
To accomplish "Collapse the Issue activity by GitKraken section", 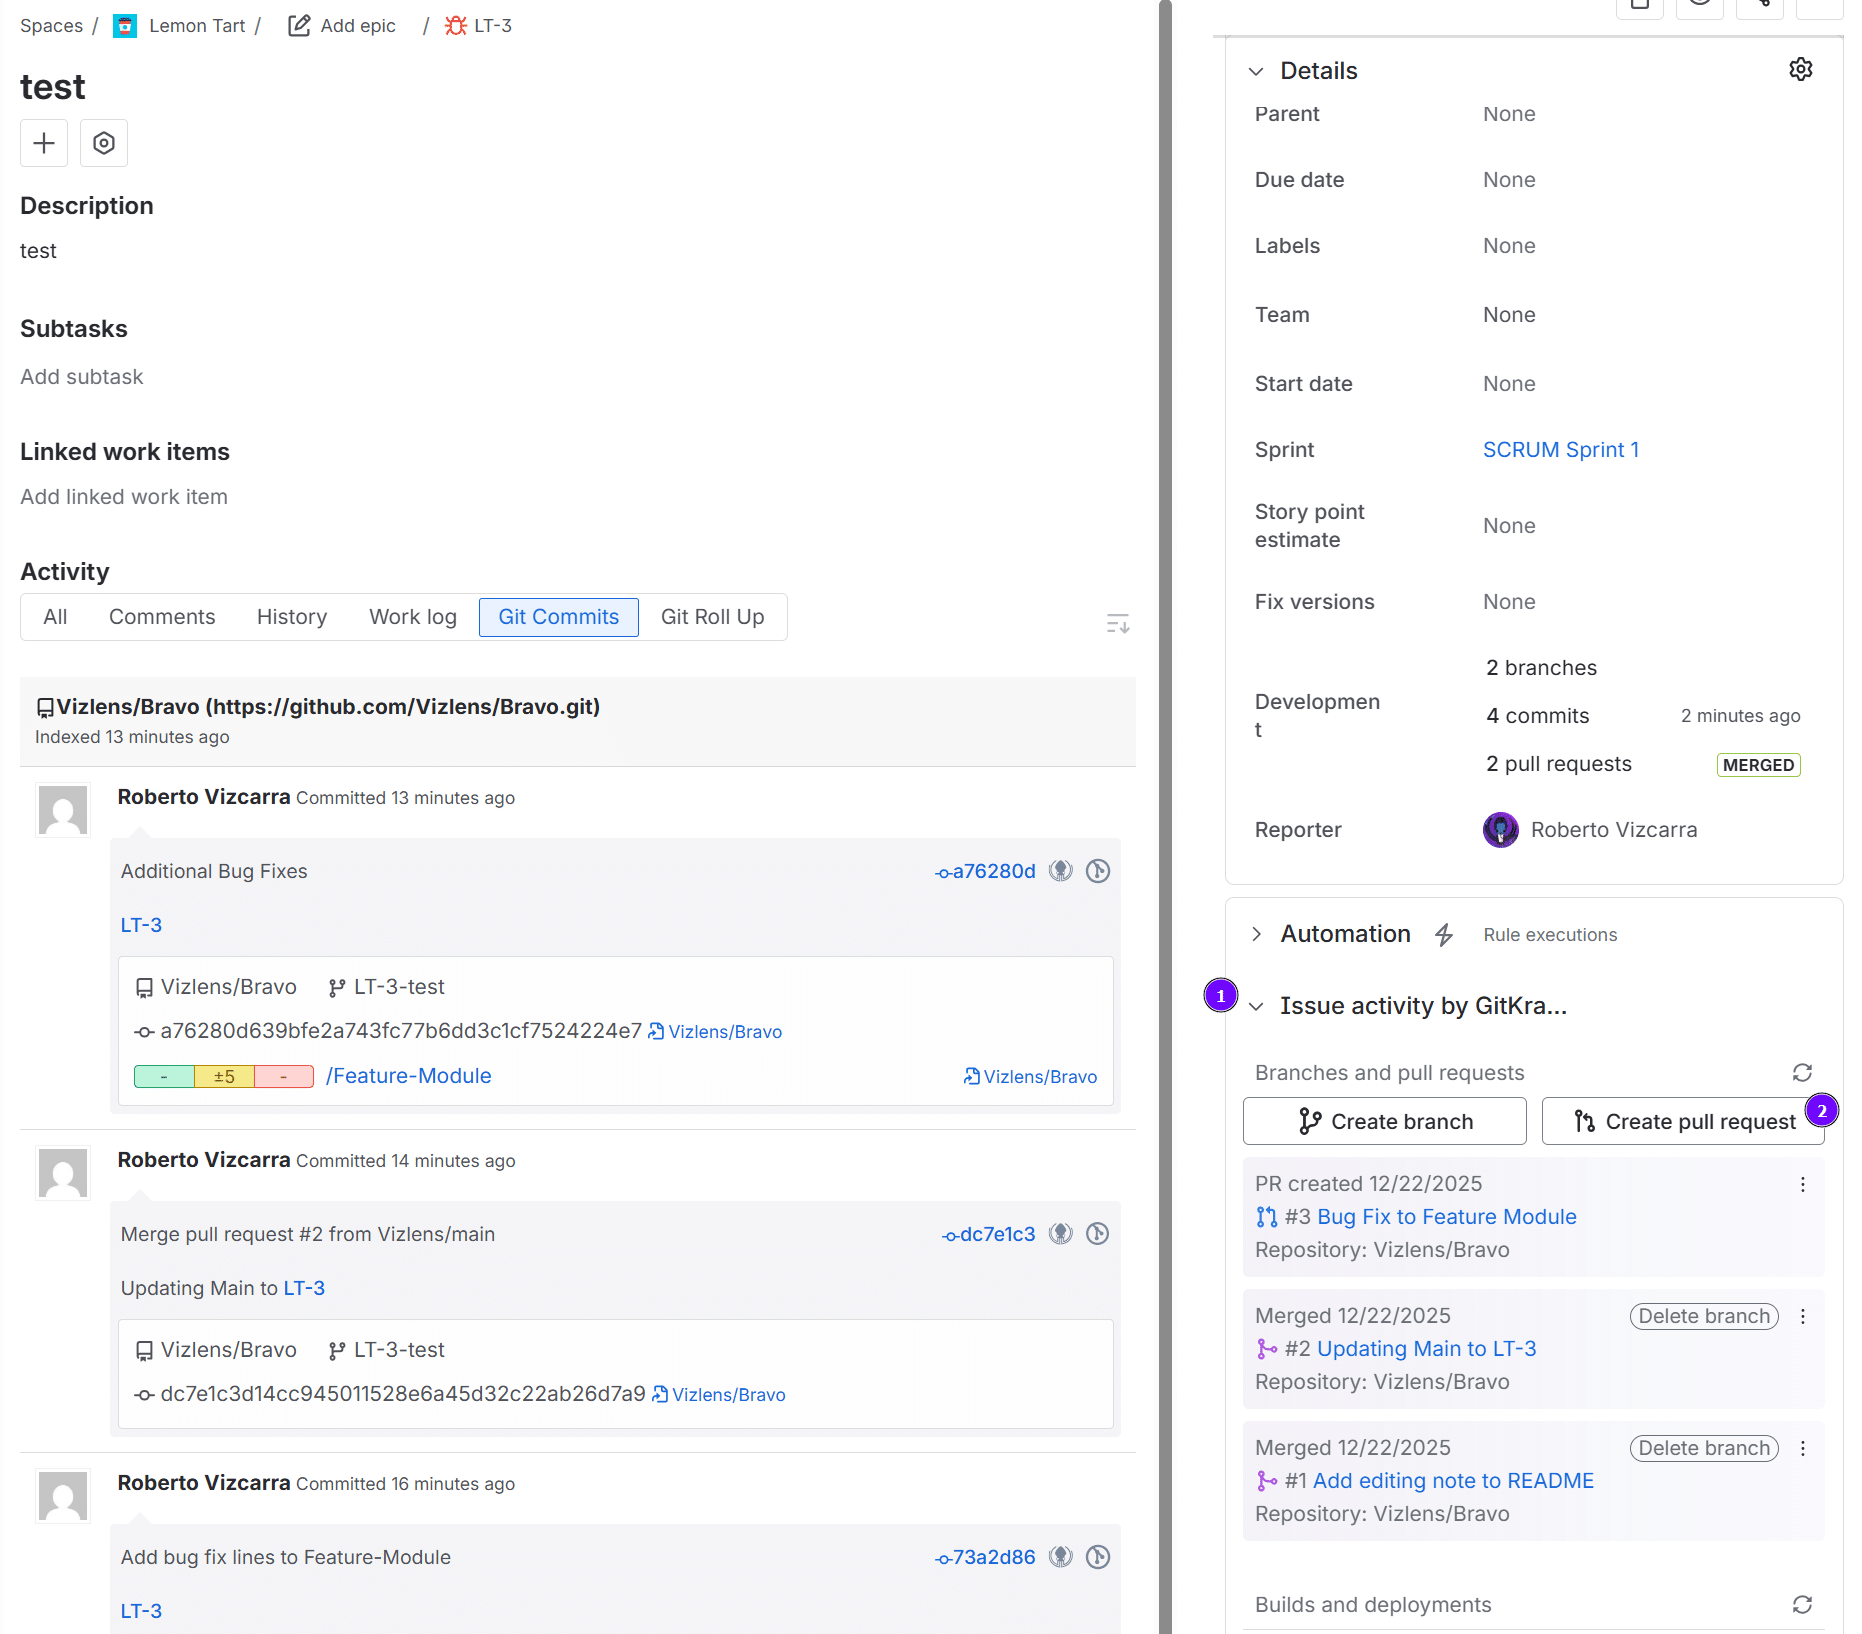I will pos(1256,1006).
